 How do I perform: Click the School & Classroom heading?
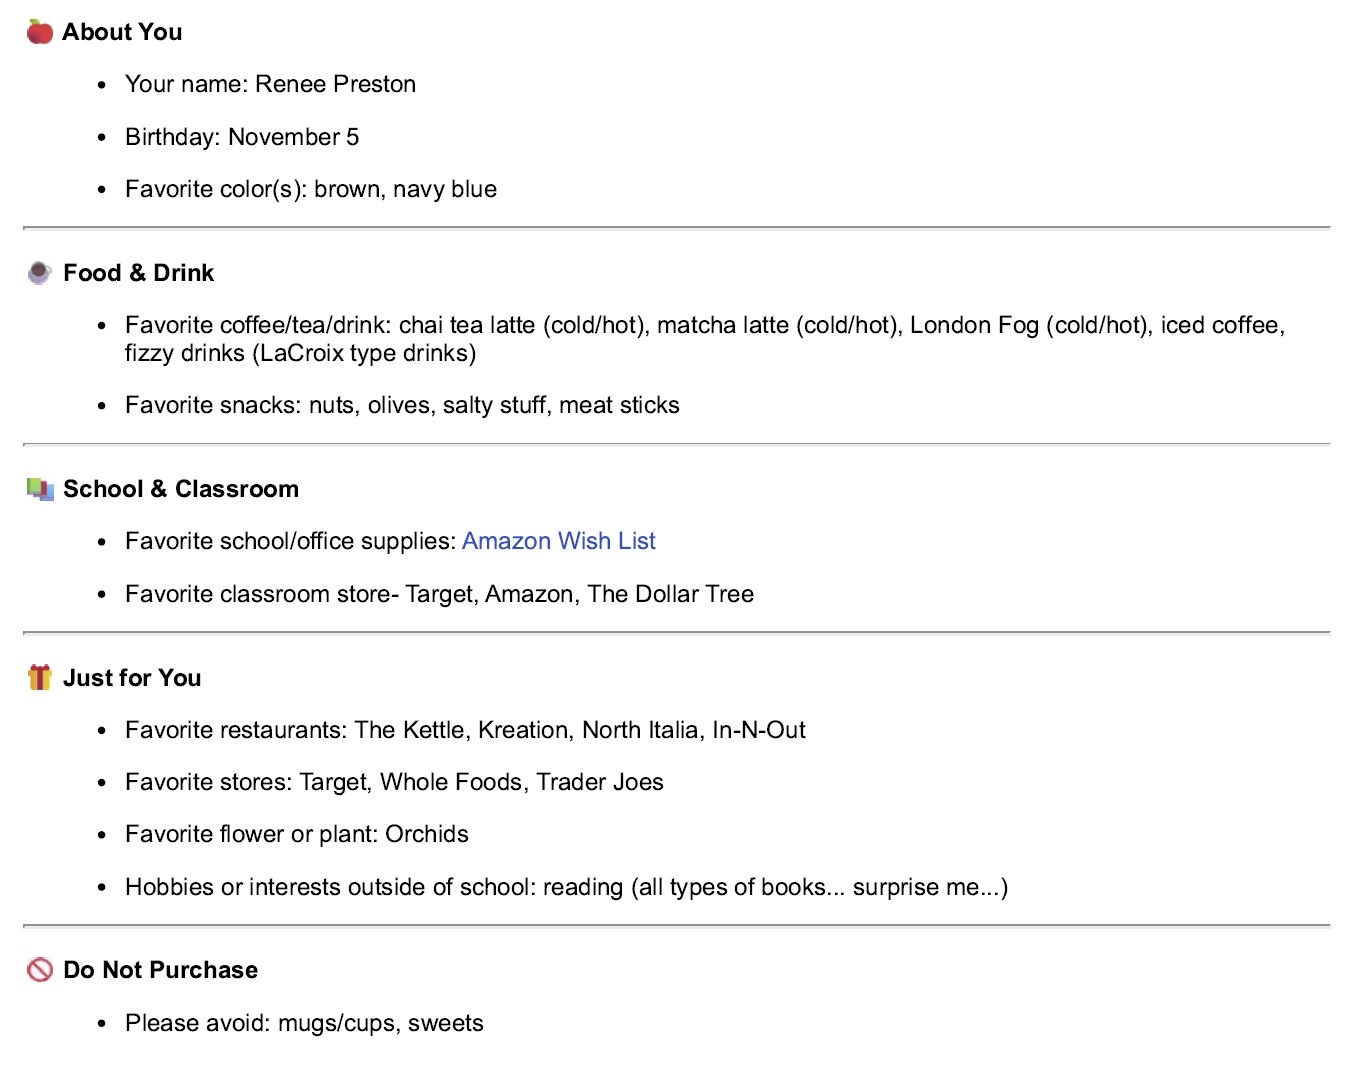tap(181, 489)
